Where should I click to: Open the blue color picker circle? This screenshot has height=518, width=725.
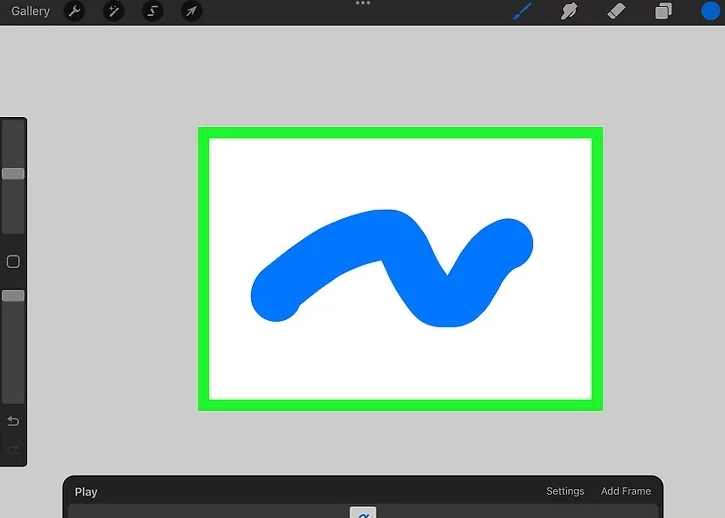(x=710, y=12)
